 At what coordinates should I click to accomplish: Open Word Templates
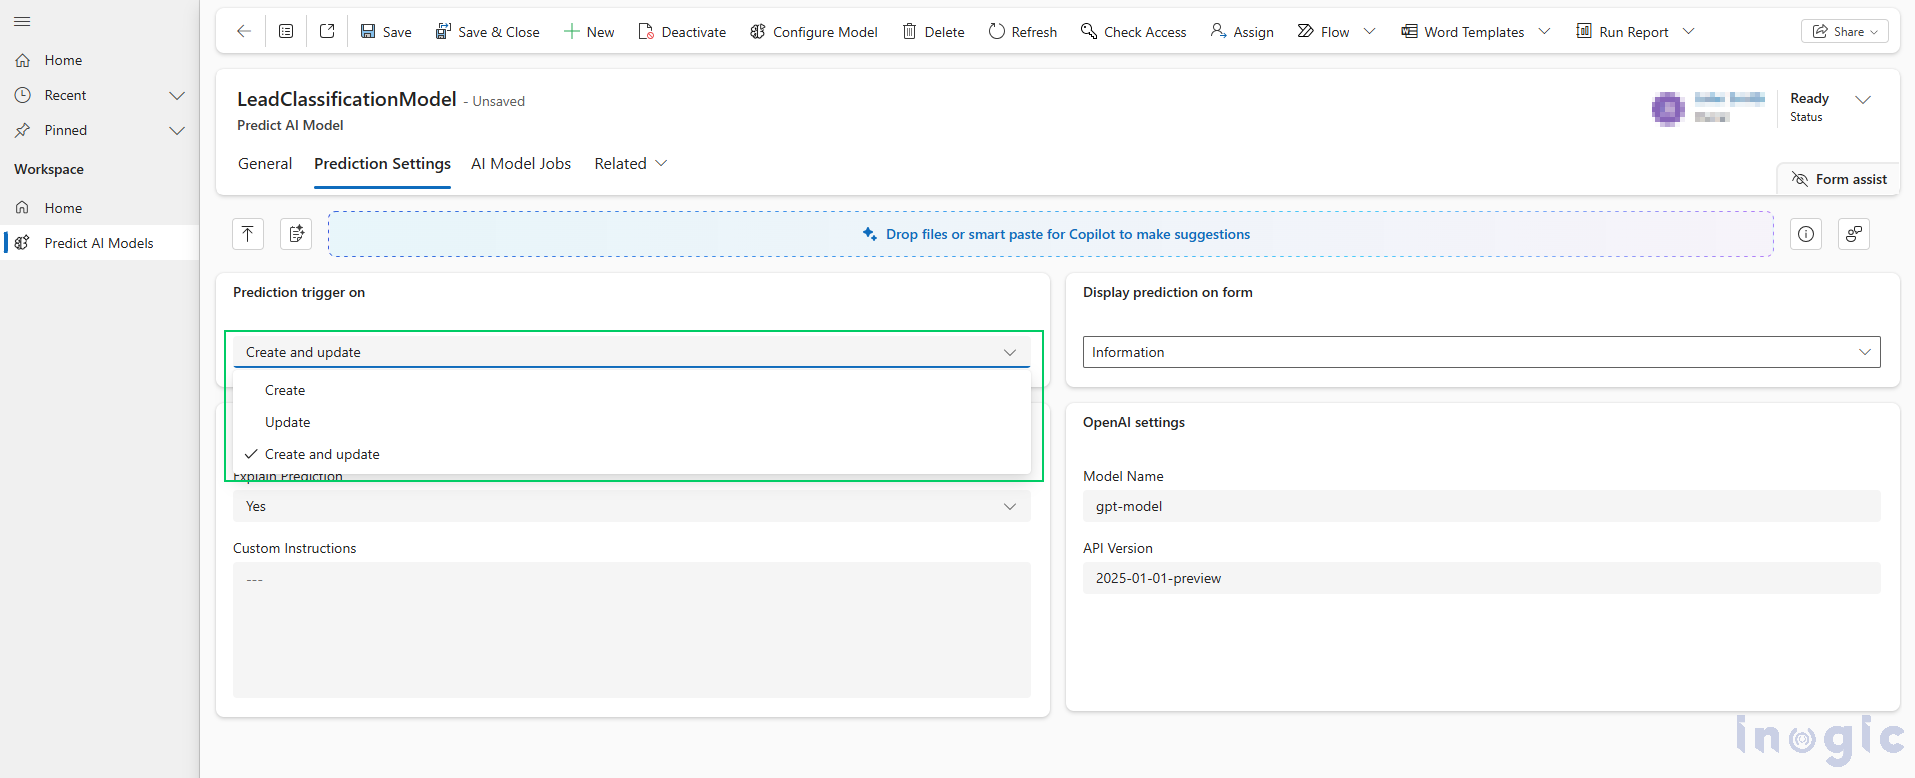click(1463, 31)
